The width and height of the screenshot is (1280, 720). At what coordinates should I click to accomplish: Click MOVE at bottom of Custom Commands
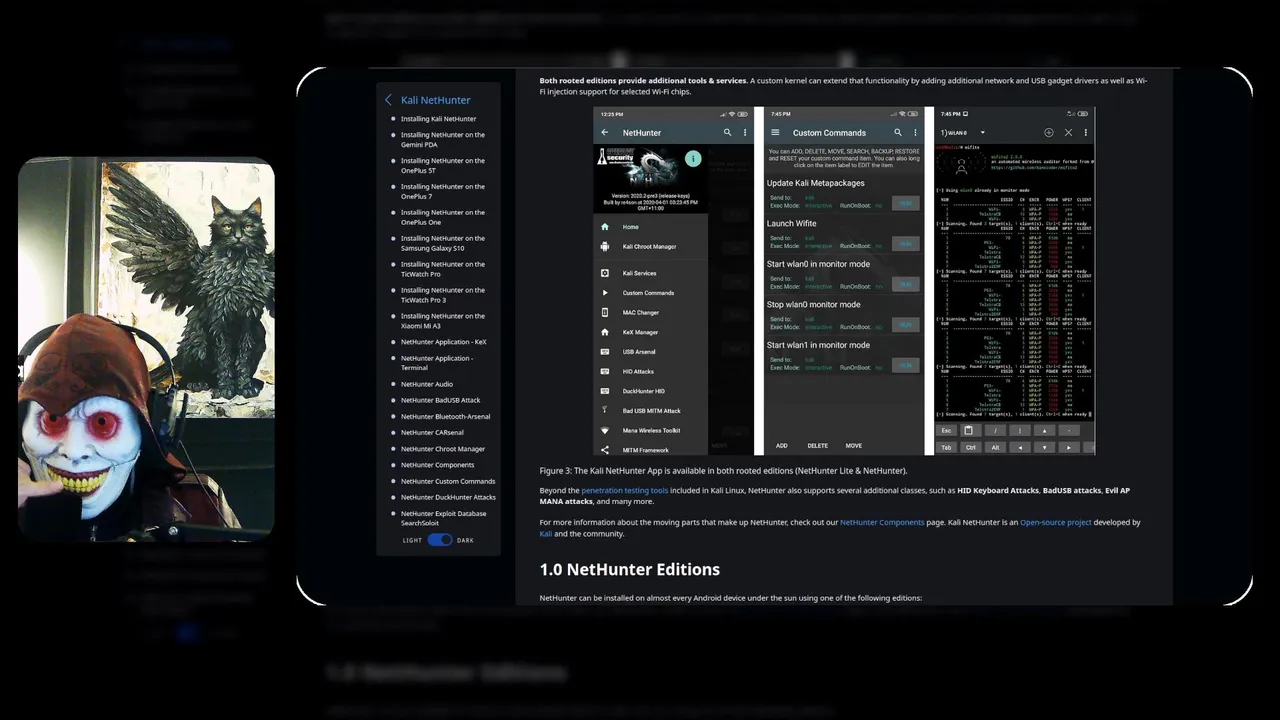click(853, 446)
